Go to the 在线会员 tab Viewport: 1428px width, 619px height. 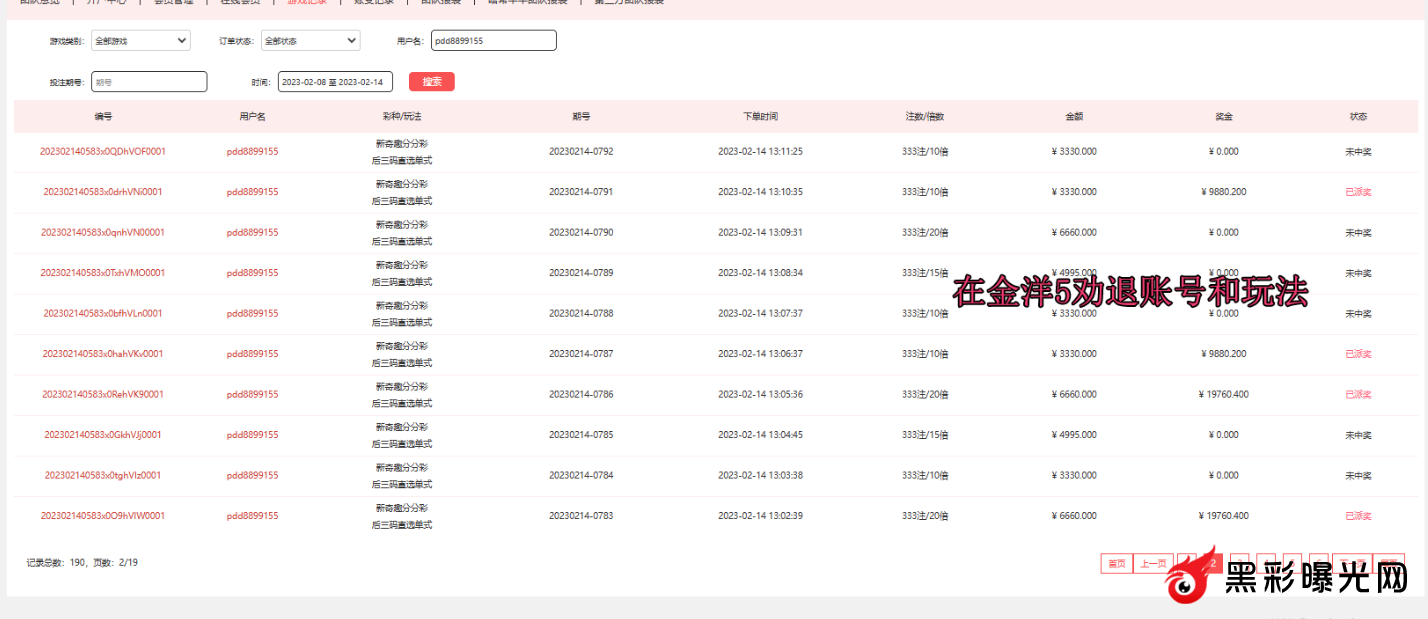tap(239, 2)
